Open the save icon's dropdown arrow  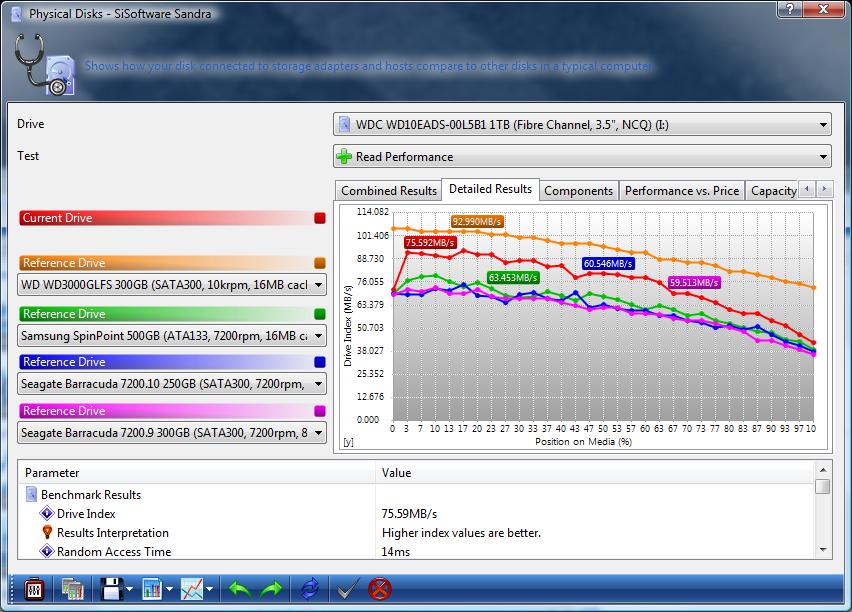[129, 589]
